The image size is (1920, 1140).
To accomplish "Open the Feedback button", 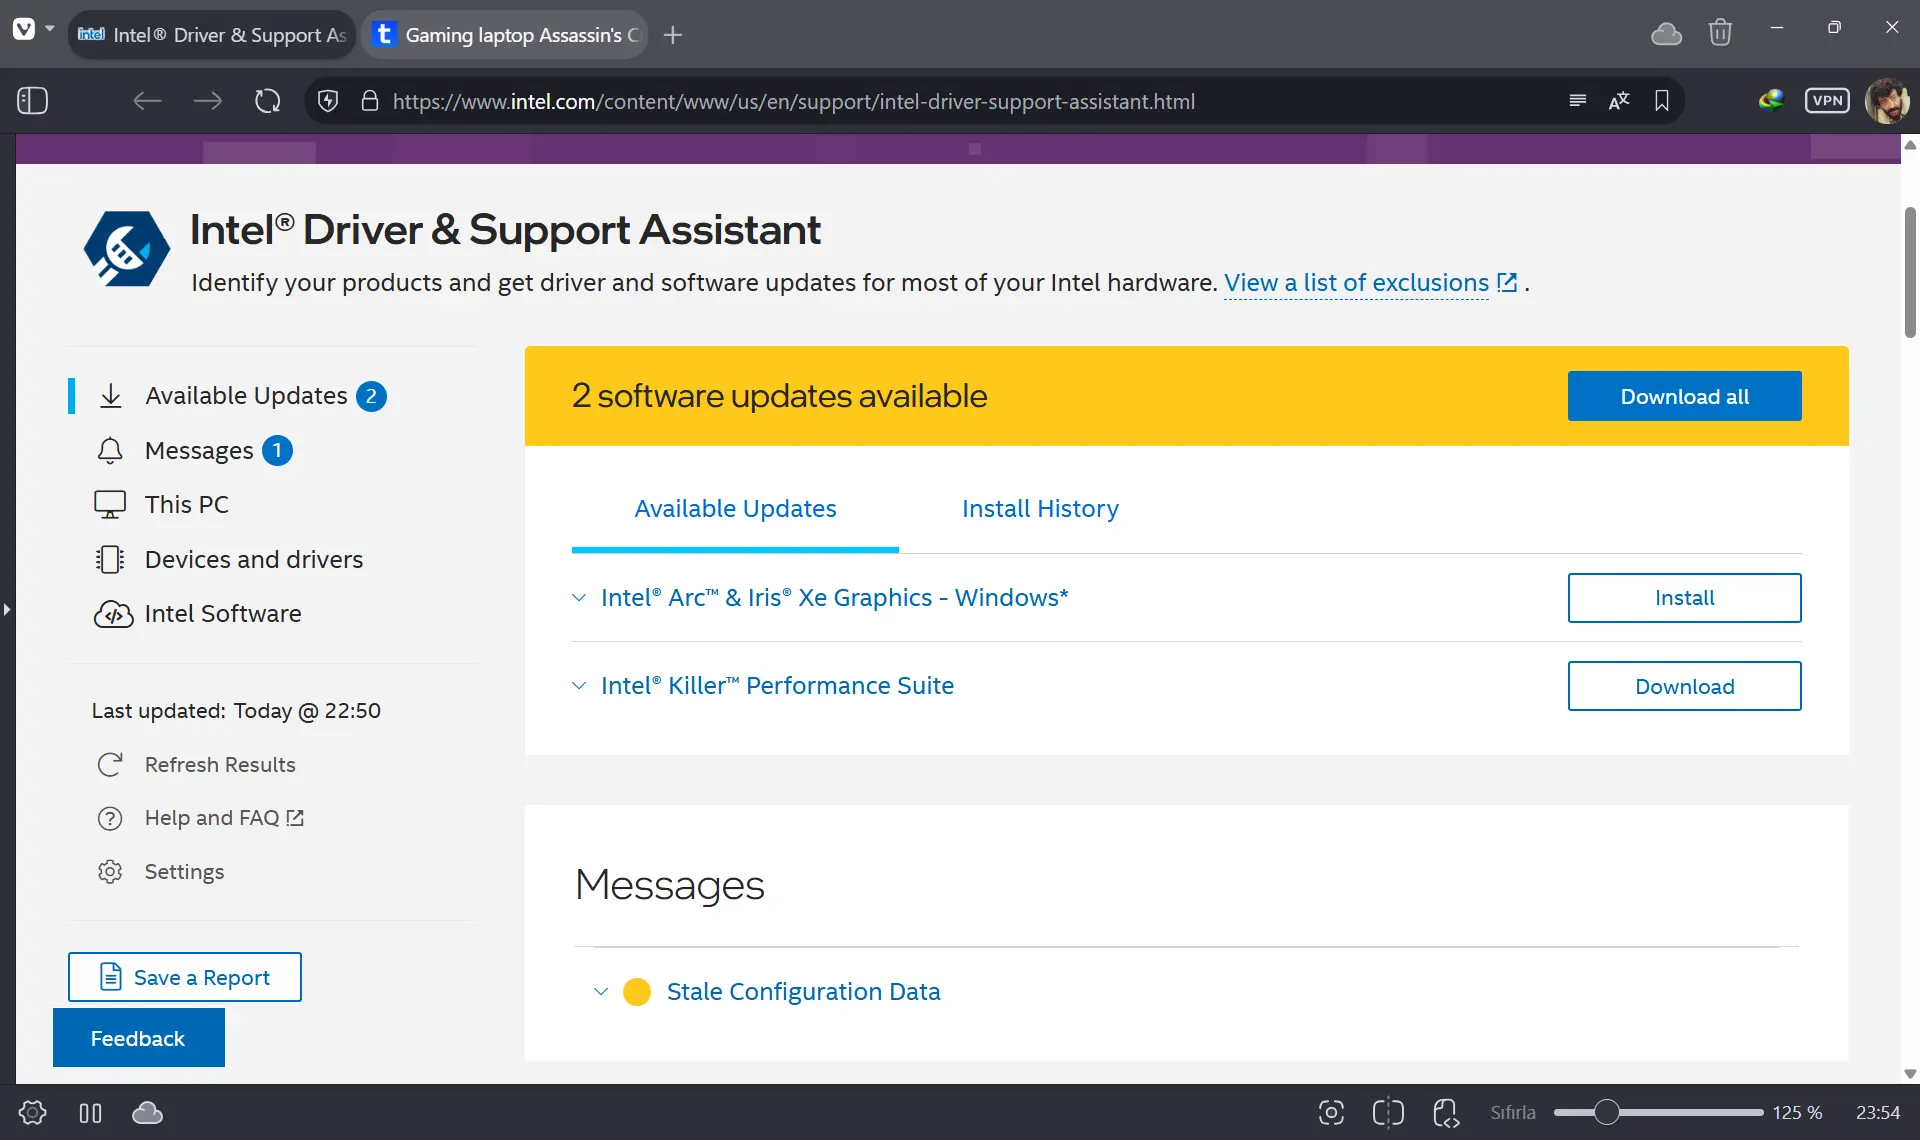I will pos(138,1038).
